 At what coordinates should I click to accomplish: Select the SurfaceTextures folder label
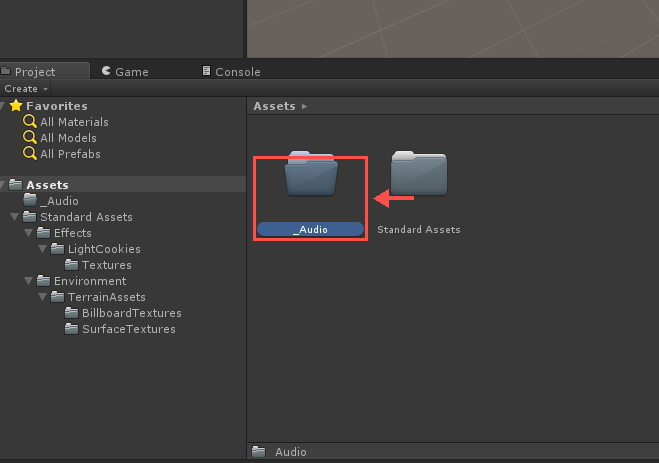pyautogui.click(x=129, y=329)
